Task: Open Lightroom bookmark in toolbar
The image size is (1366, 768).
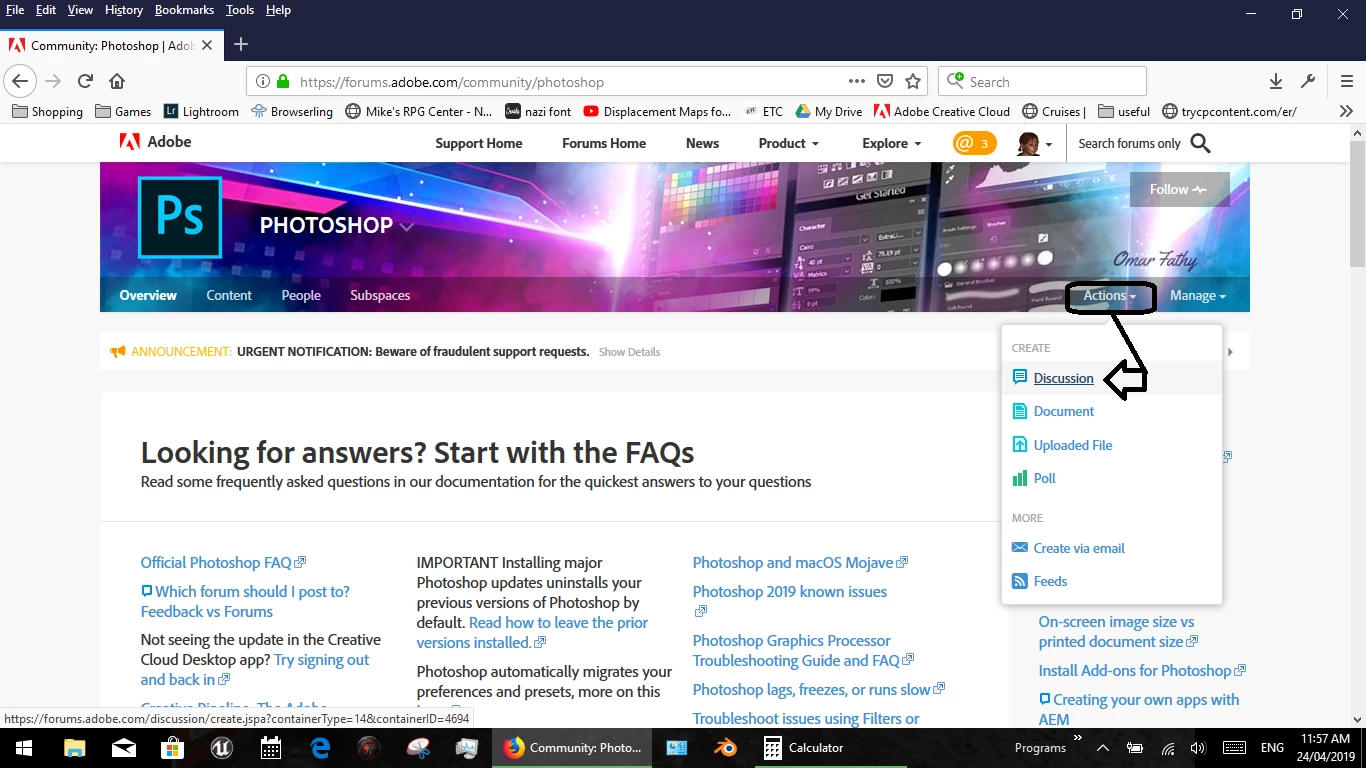Action: point(202,111)
